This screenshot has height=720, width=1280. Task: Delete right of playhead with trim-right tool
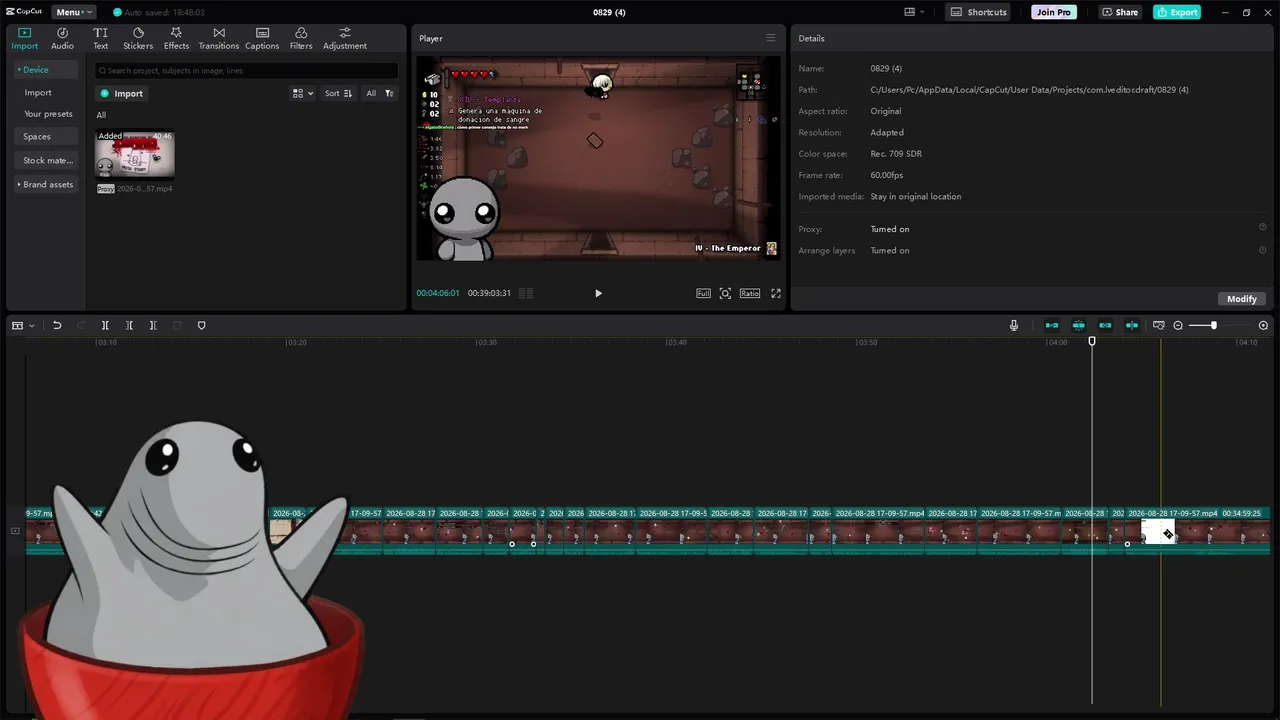[153, 325]
